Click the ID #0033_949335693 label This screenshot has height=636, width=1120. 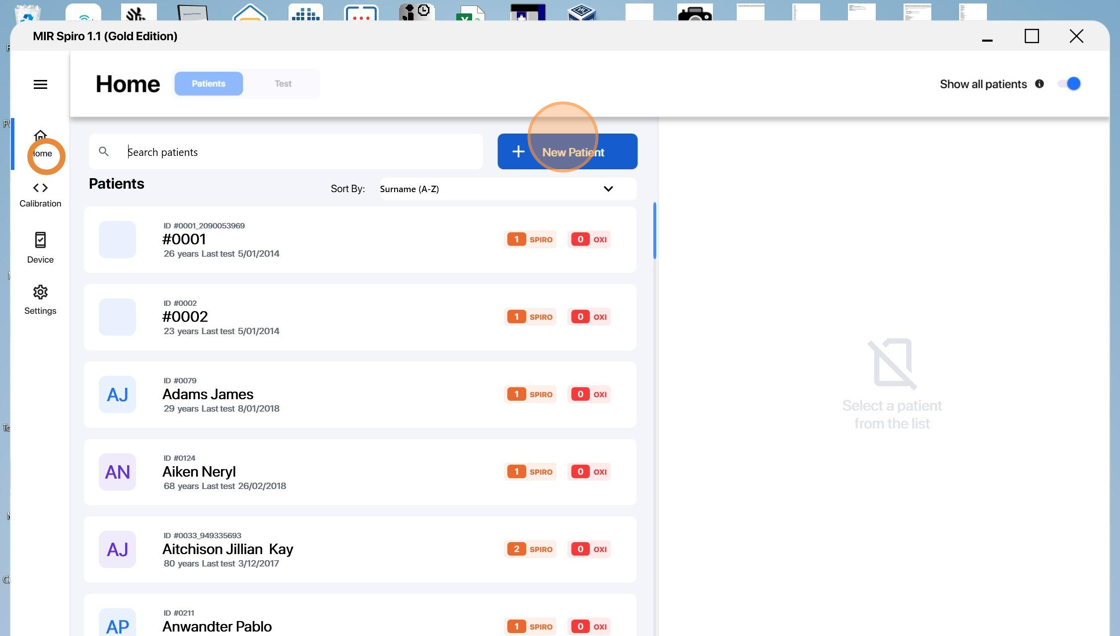click(x=202, y=536)
